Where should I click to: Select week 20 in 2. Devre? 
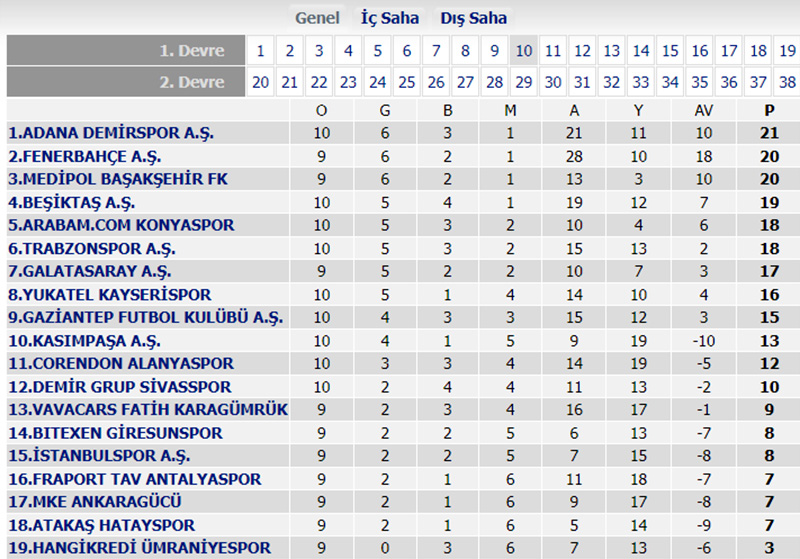tap(260, 82)
